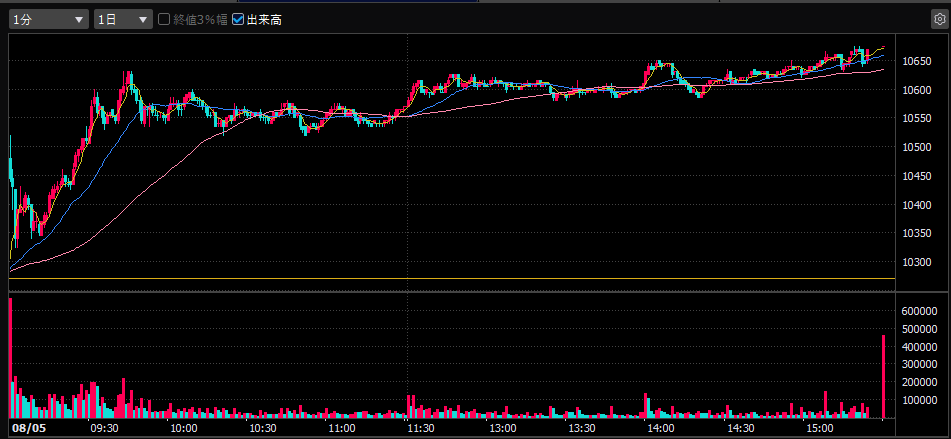Image resolution: width=951 pixels, height=439 pixels.
Task: Click the 300000 volume axis label
Action: [x=919, y=364]
